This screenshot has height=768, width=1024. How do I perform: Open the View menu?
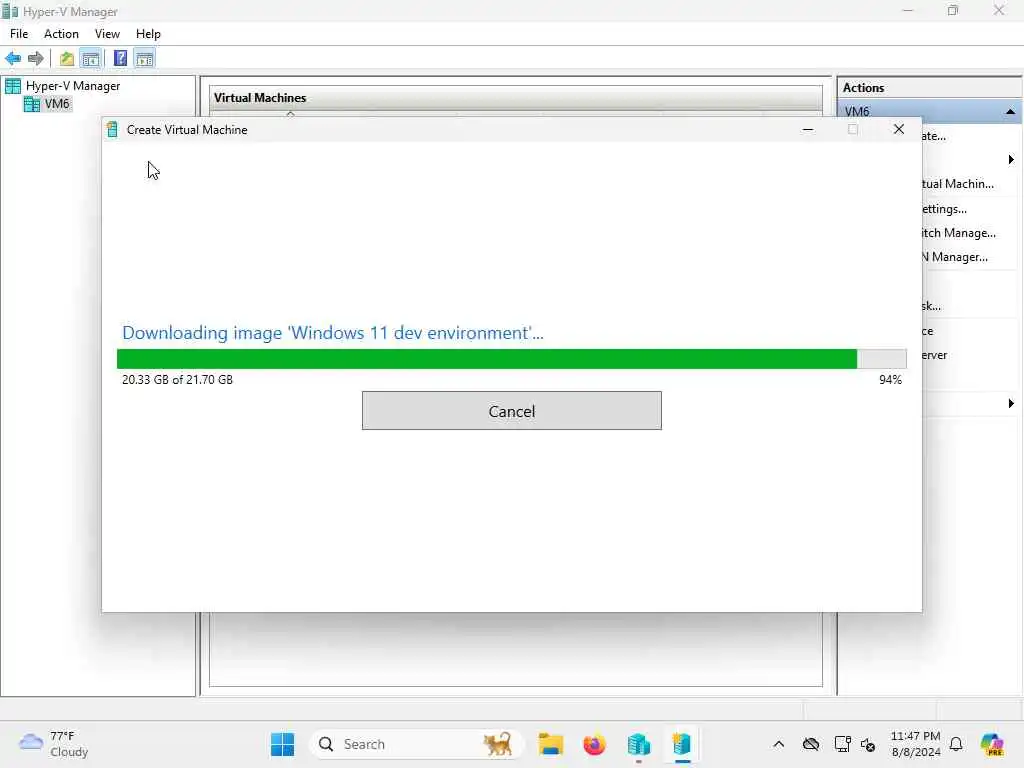point(107,34)
